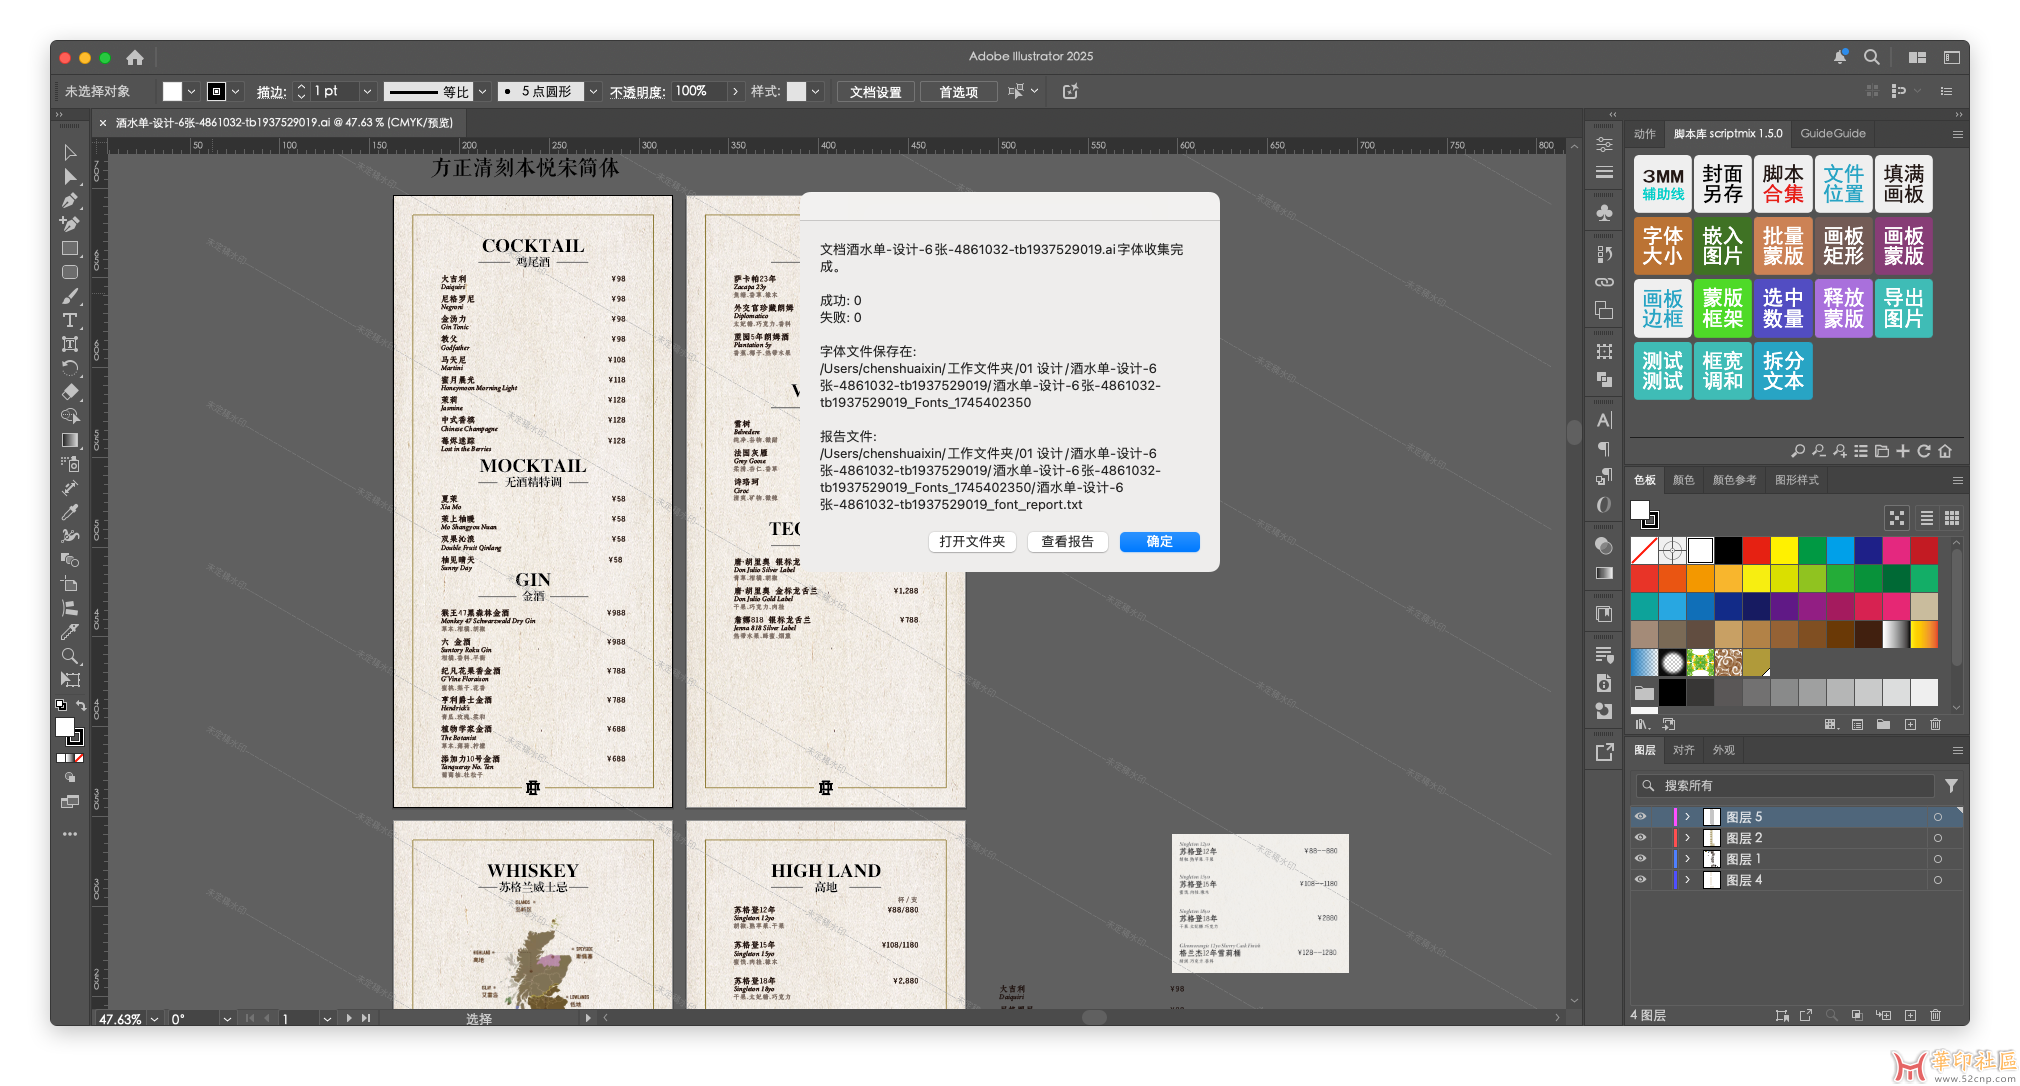Expand 图层 1 disclosure arrow

click(1687, 859)
